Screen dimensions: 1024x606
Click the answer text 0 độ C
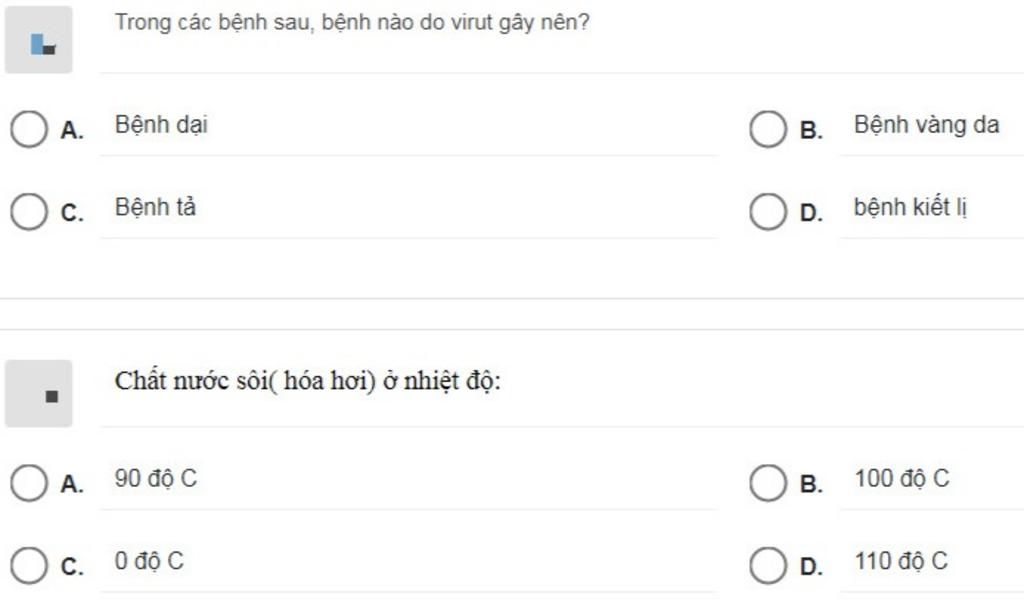point(149,561)
